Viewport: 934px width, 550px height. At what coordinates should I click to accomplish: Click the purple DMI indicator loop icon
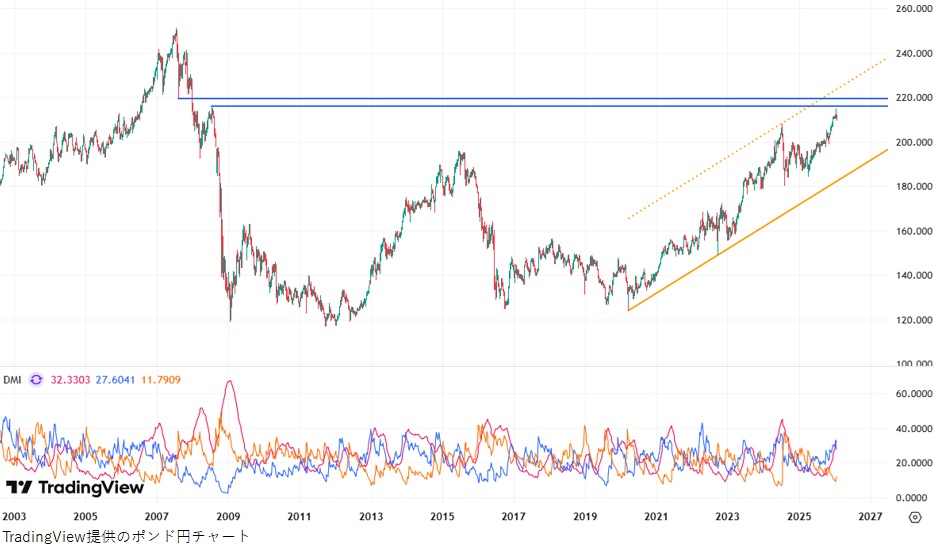(36, 380)
